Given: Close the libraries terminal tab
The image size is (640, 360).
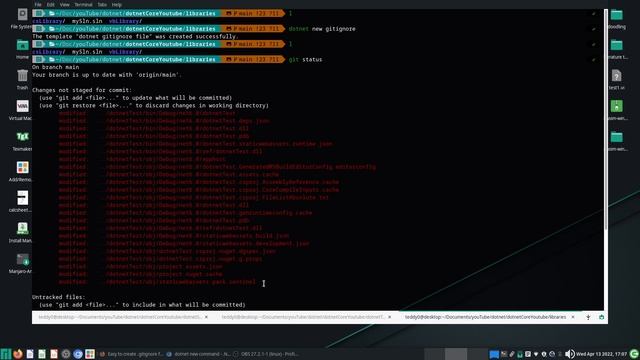Looking at the screenshot, I should [573, 317].
